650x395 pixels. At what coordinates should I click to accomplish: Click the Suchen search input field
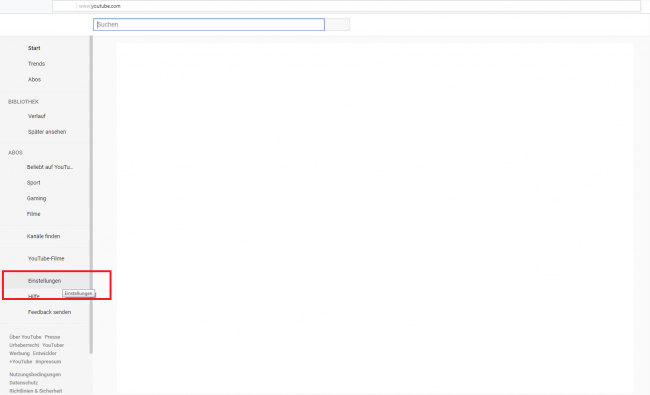pos(209,24)
